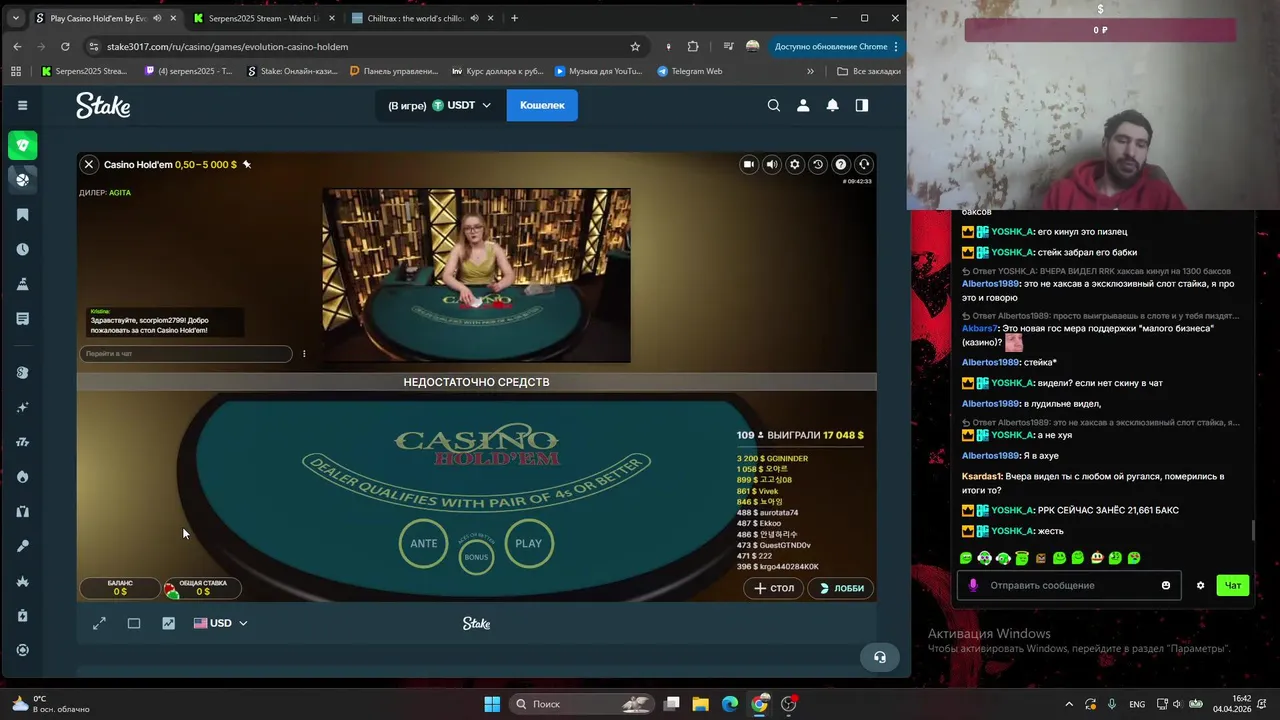This screenshot has height=720, width=1280.
Task: Click the Stake logo
Action: [103, 105]
